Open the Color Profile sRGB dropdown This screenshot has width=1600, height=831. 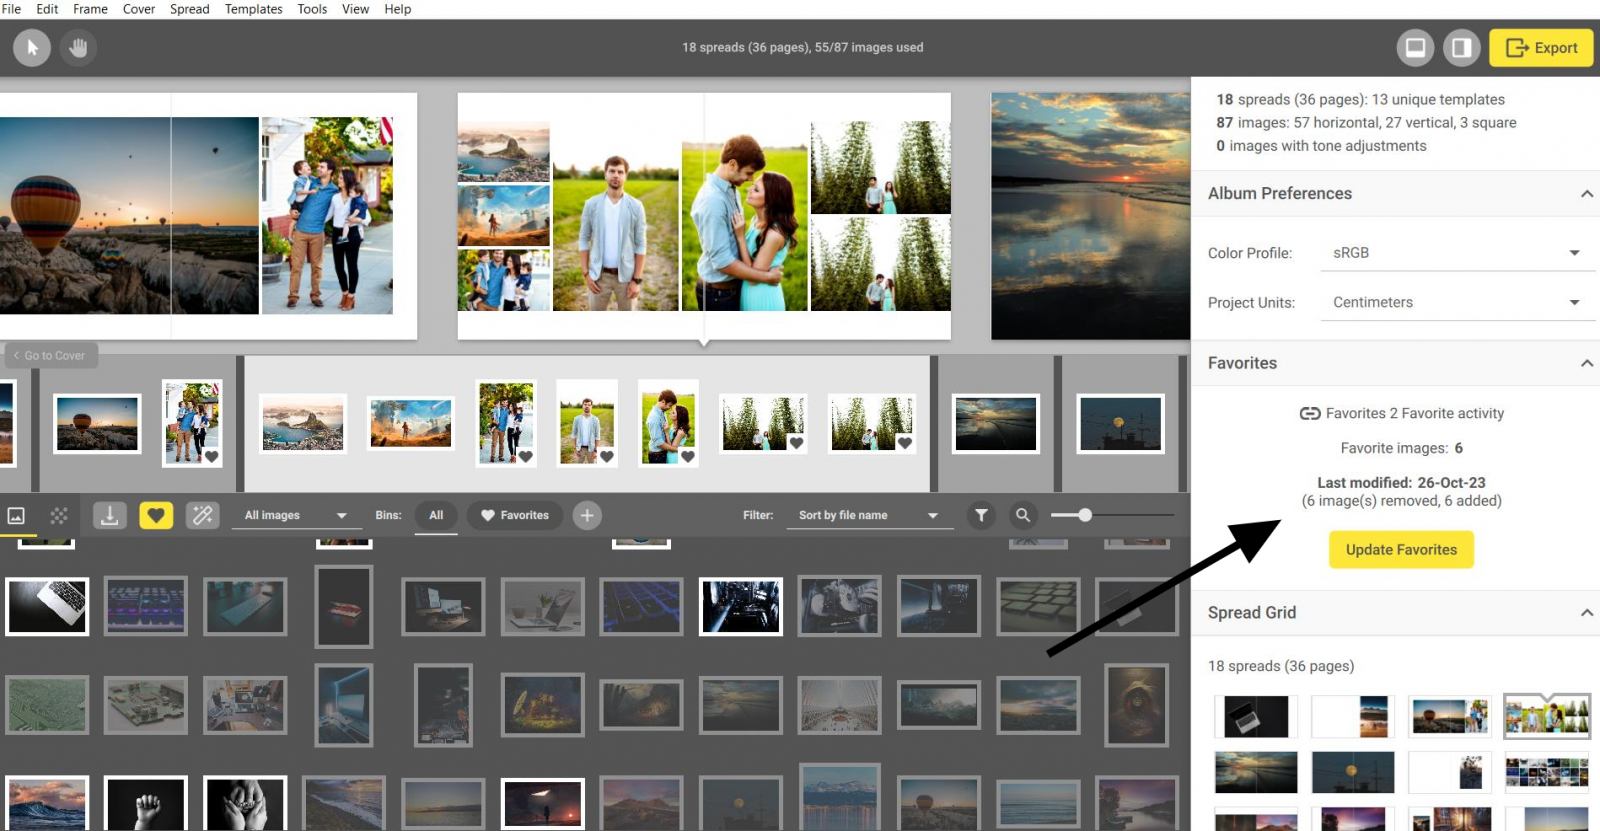point(1456,253)
